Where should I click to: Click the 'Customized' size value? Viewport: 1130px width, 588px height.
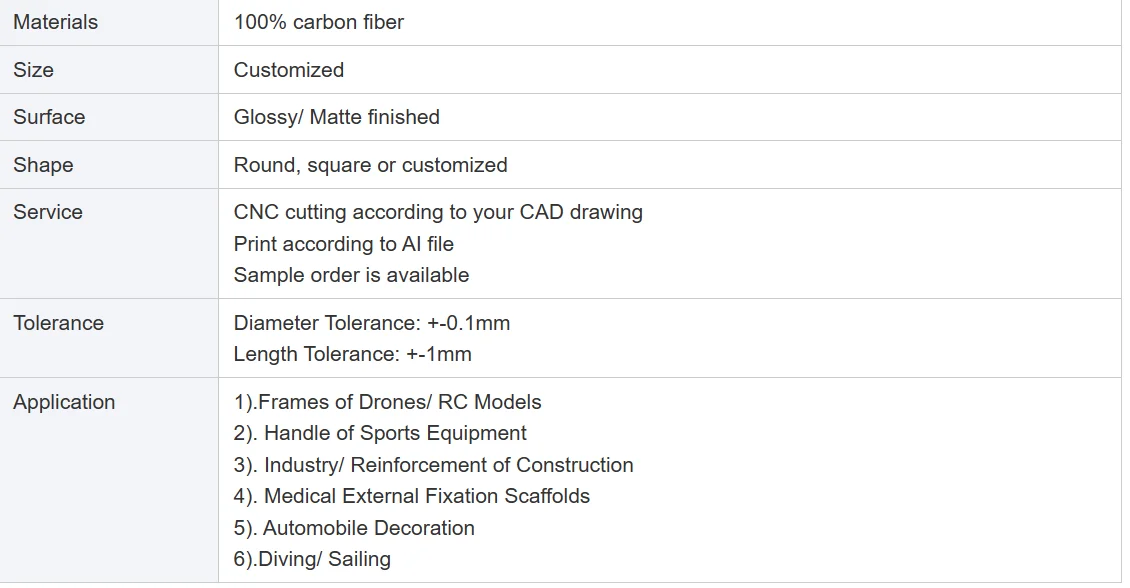(x=288, y=70)
